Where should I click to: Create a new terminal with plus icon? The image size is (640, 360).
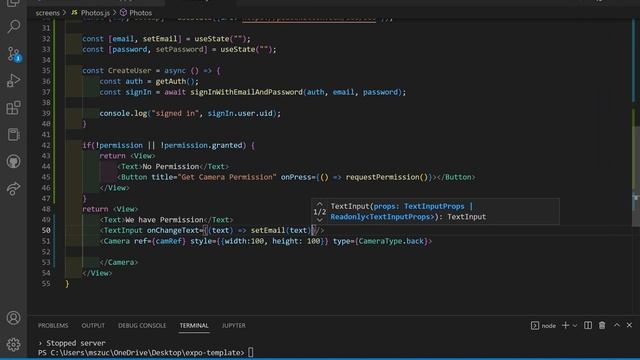[x=565, y=325]
